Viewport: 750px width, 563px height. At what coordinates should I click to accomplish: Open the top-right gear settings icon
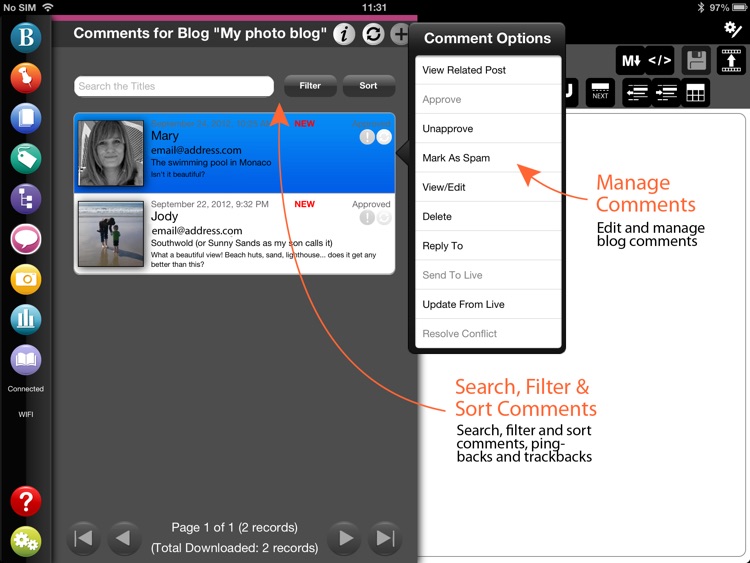[x=732, y=30]
